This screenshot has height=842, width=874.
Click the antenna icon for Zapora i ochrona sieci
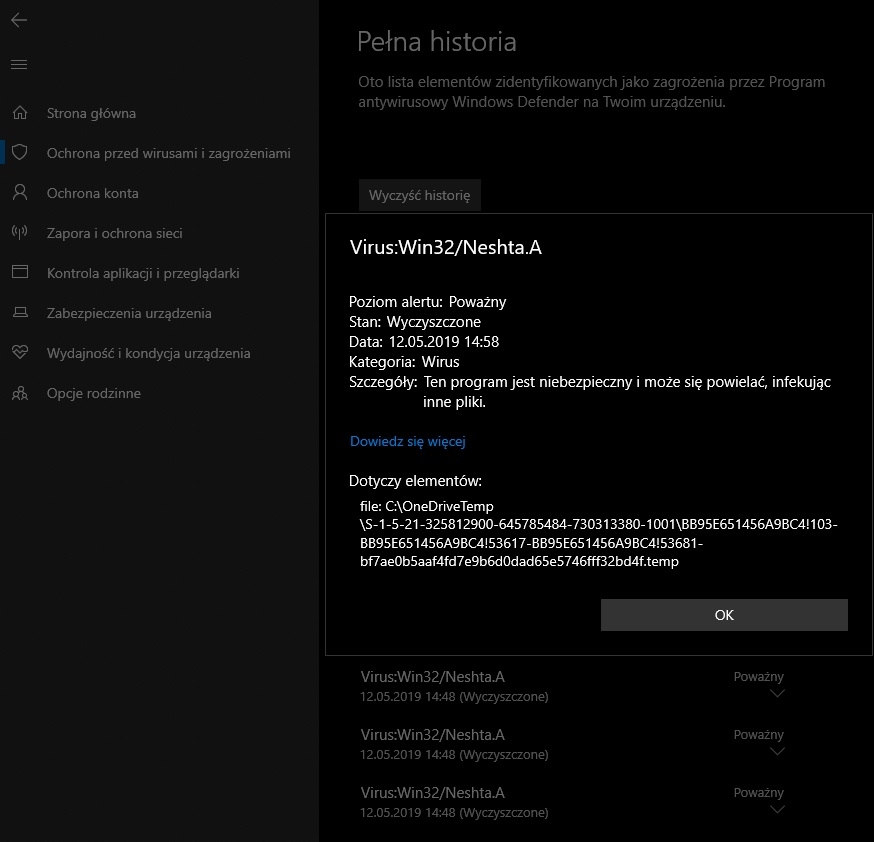(x=20, y=233)
